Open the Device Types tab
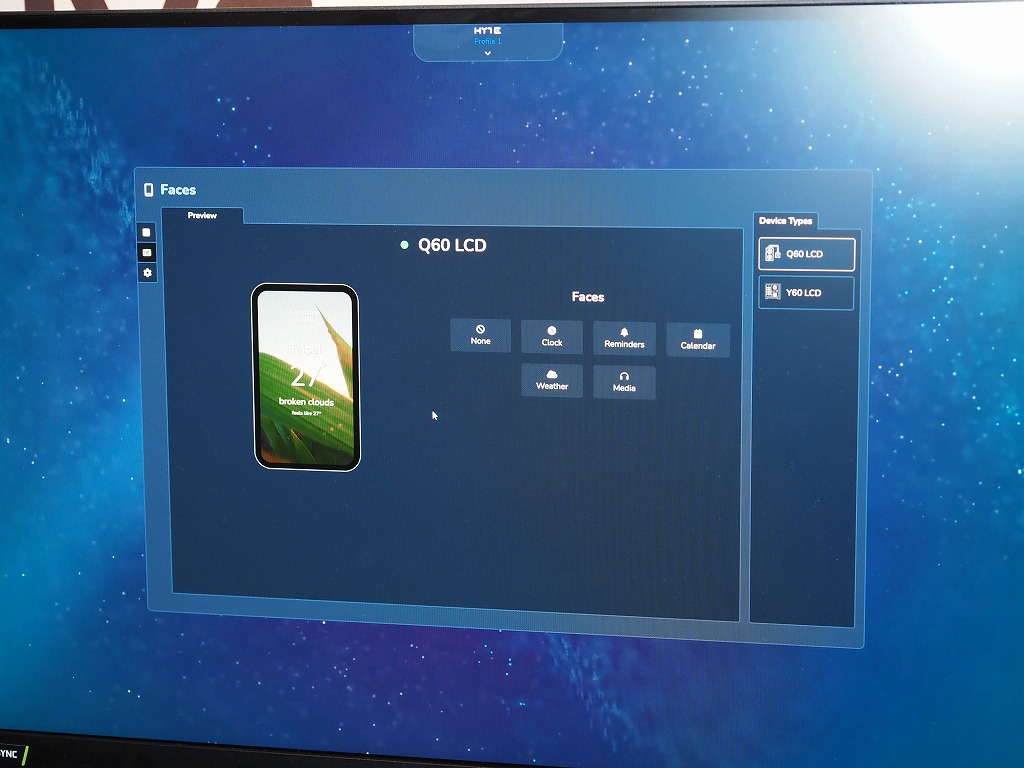This screenshot has height=768, width=1024. pyautogui.click(x=786, y=221)
